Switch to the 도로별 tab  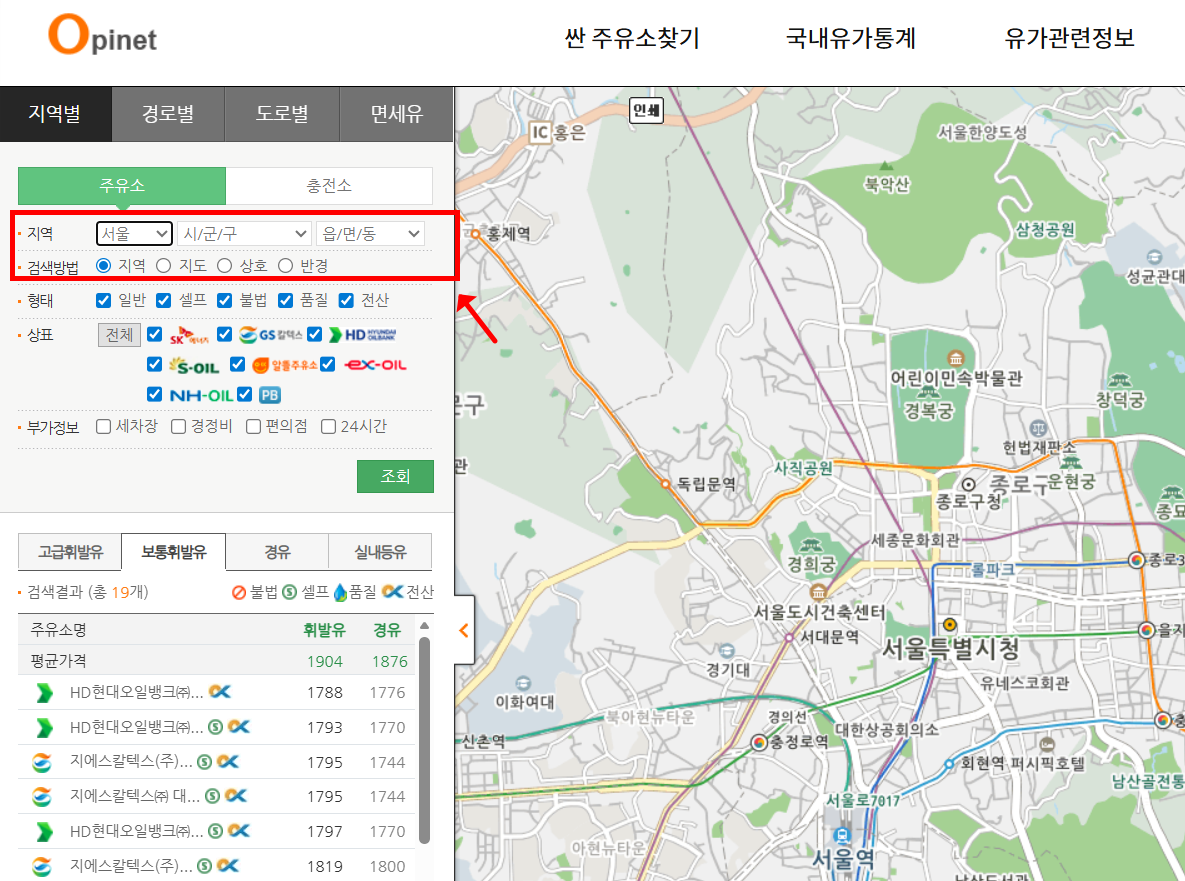(x=282, y=114)
